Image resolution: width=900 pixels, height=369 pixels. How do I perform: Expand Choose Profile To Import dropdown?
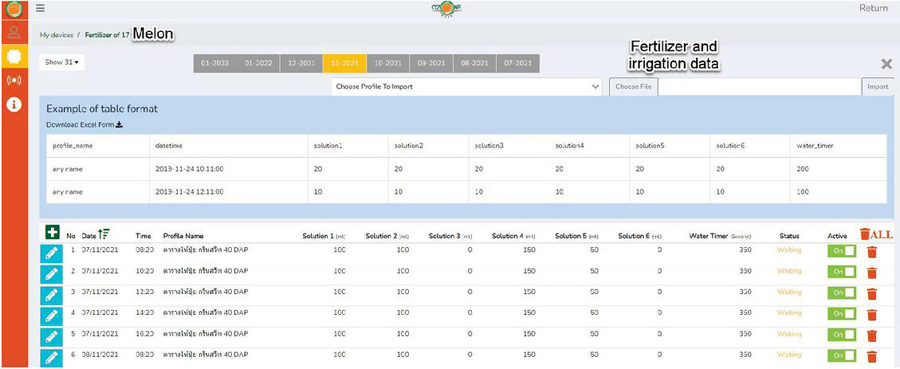point(466,87)
